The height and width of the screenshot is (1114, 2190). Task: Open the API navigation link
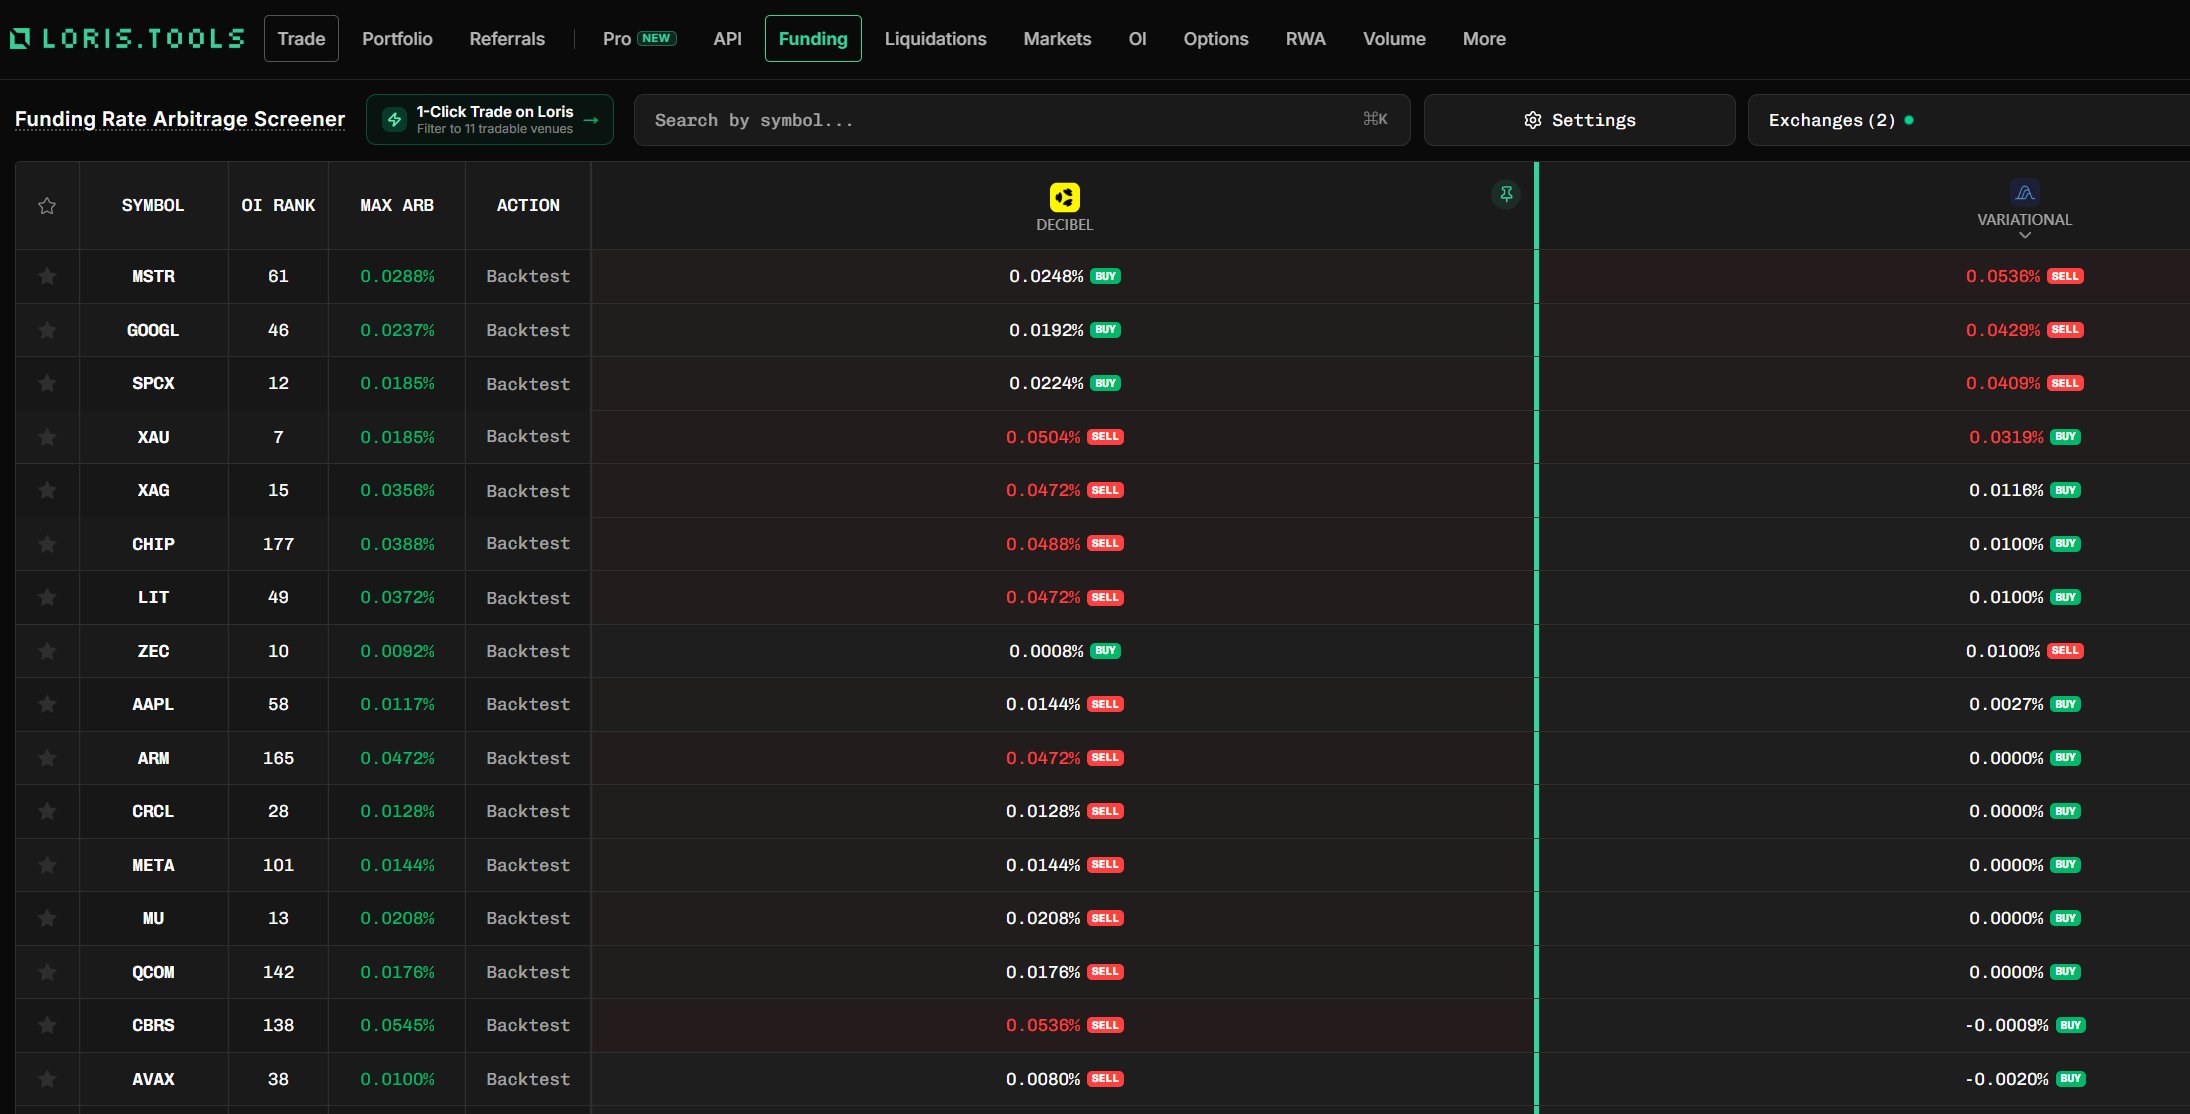click(727, 39)
